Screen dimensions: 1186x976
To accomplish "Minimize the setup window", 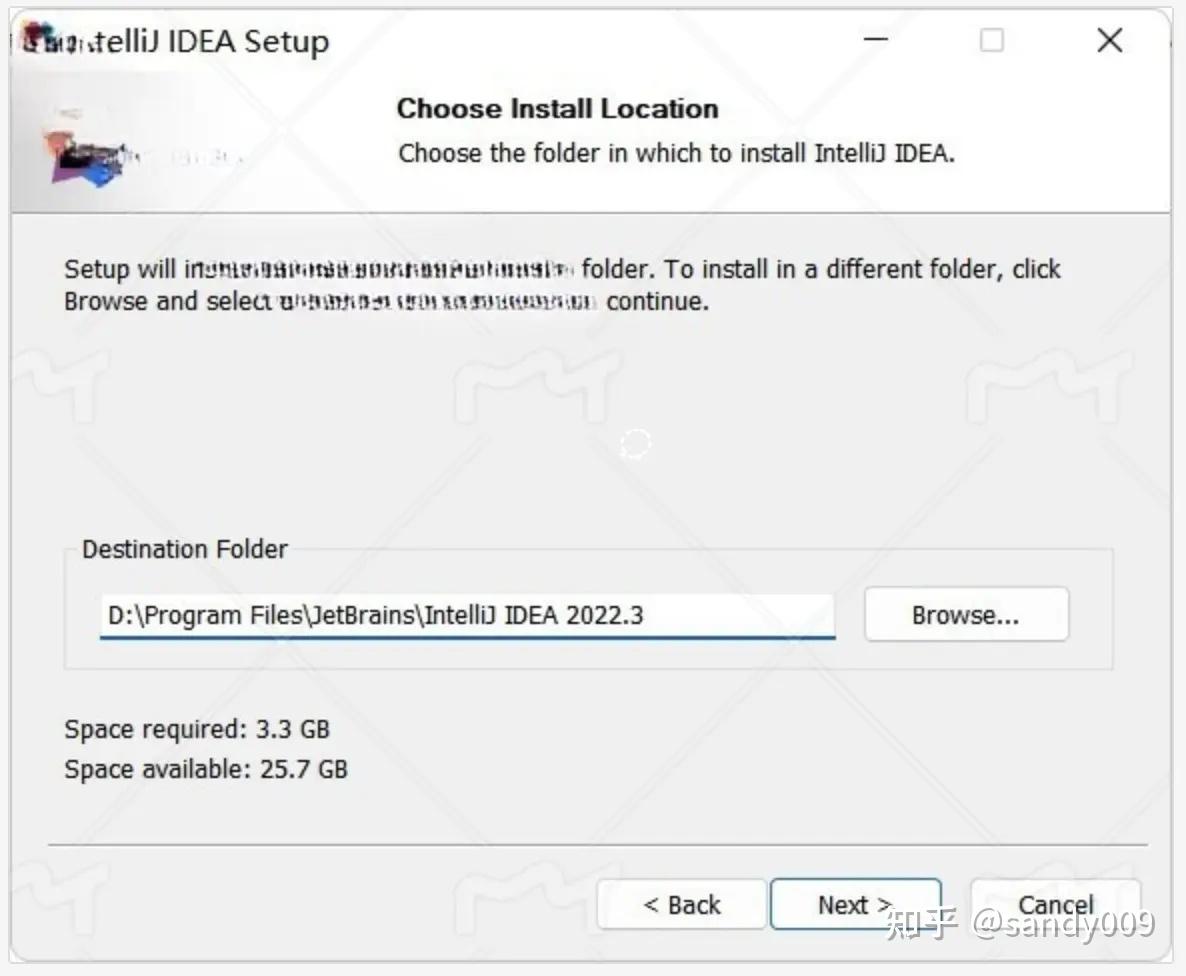I will click(x=875, y=40).
